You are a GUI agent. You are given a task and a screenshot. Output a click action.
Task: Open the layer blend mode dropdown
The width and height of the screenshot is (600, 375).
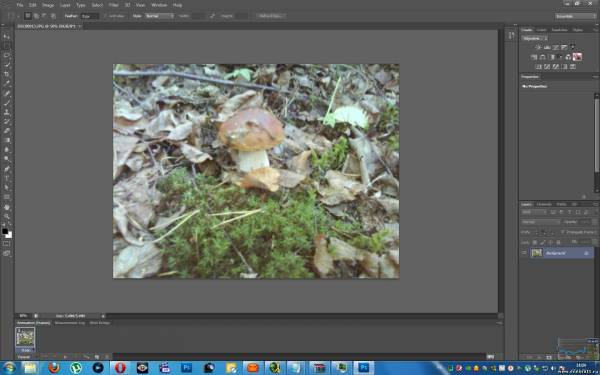tap(540, 222)
